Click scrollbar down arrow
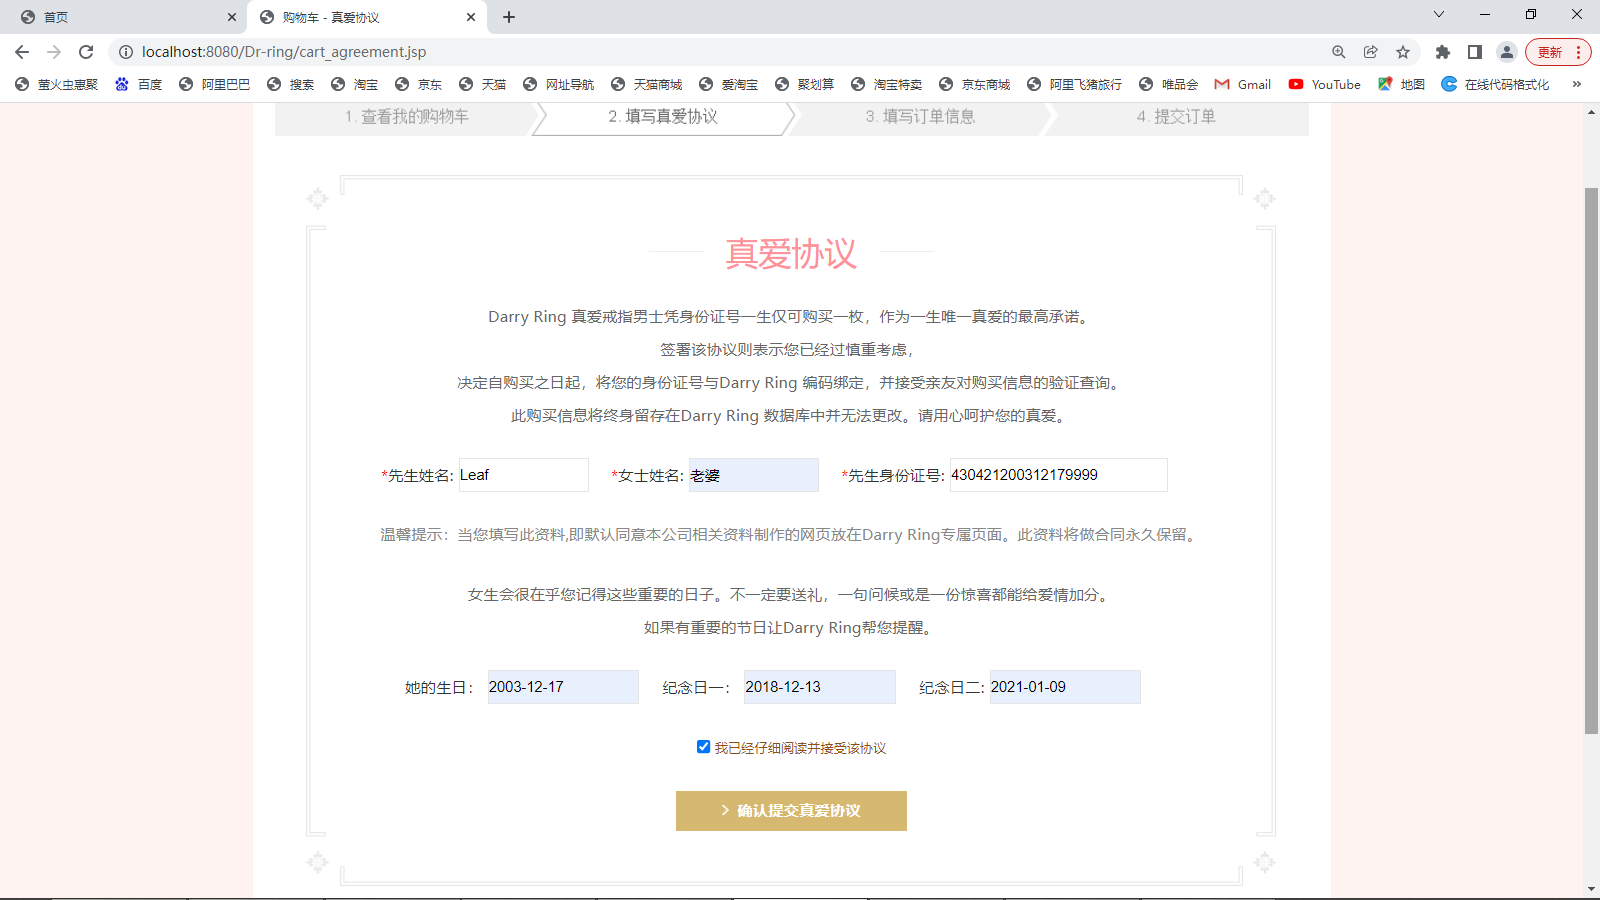The height and width of the screenshot is (900, 1600). click(x=1591, y=889)
